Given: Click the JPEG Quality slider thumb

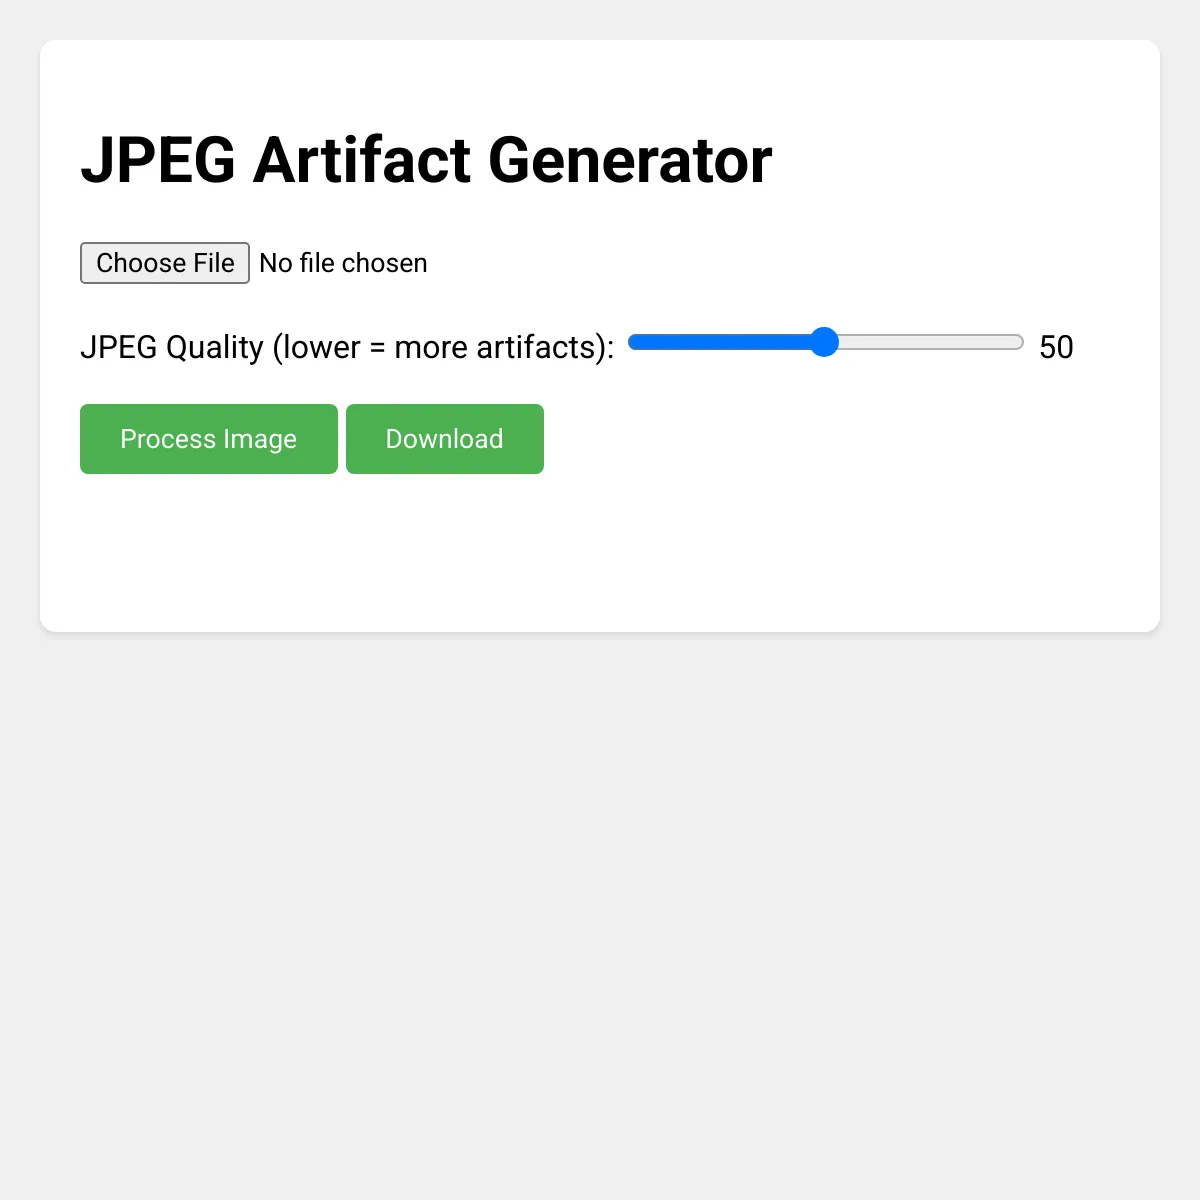Looking at the screenshot, I should click(x=824, y=342).
